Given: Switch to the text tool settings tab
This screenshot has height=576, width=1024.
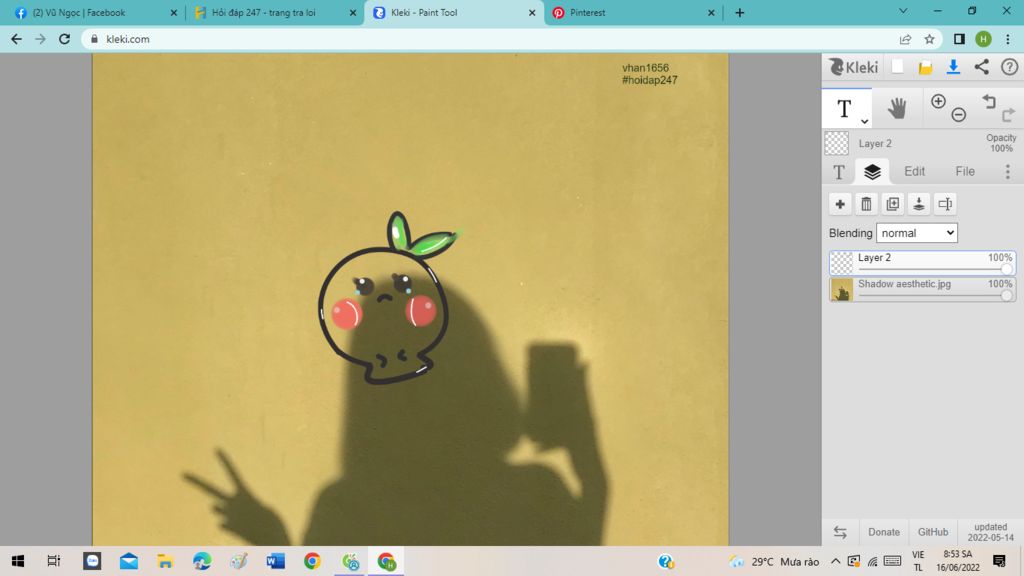Looking at the screenshot, I should (839, 172).
